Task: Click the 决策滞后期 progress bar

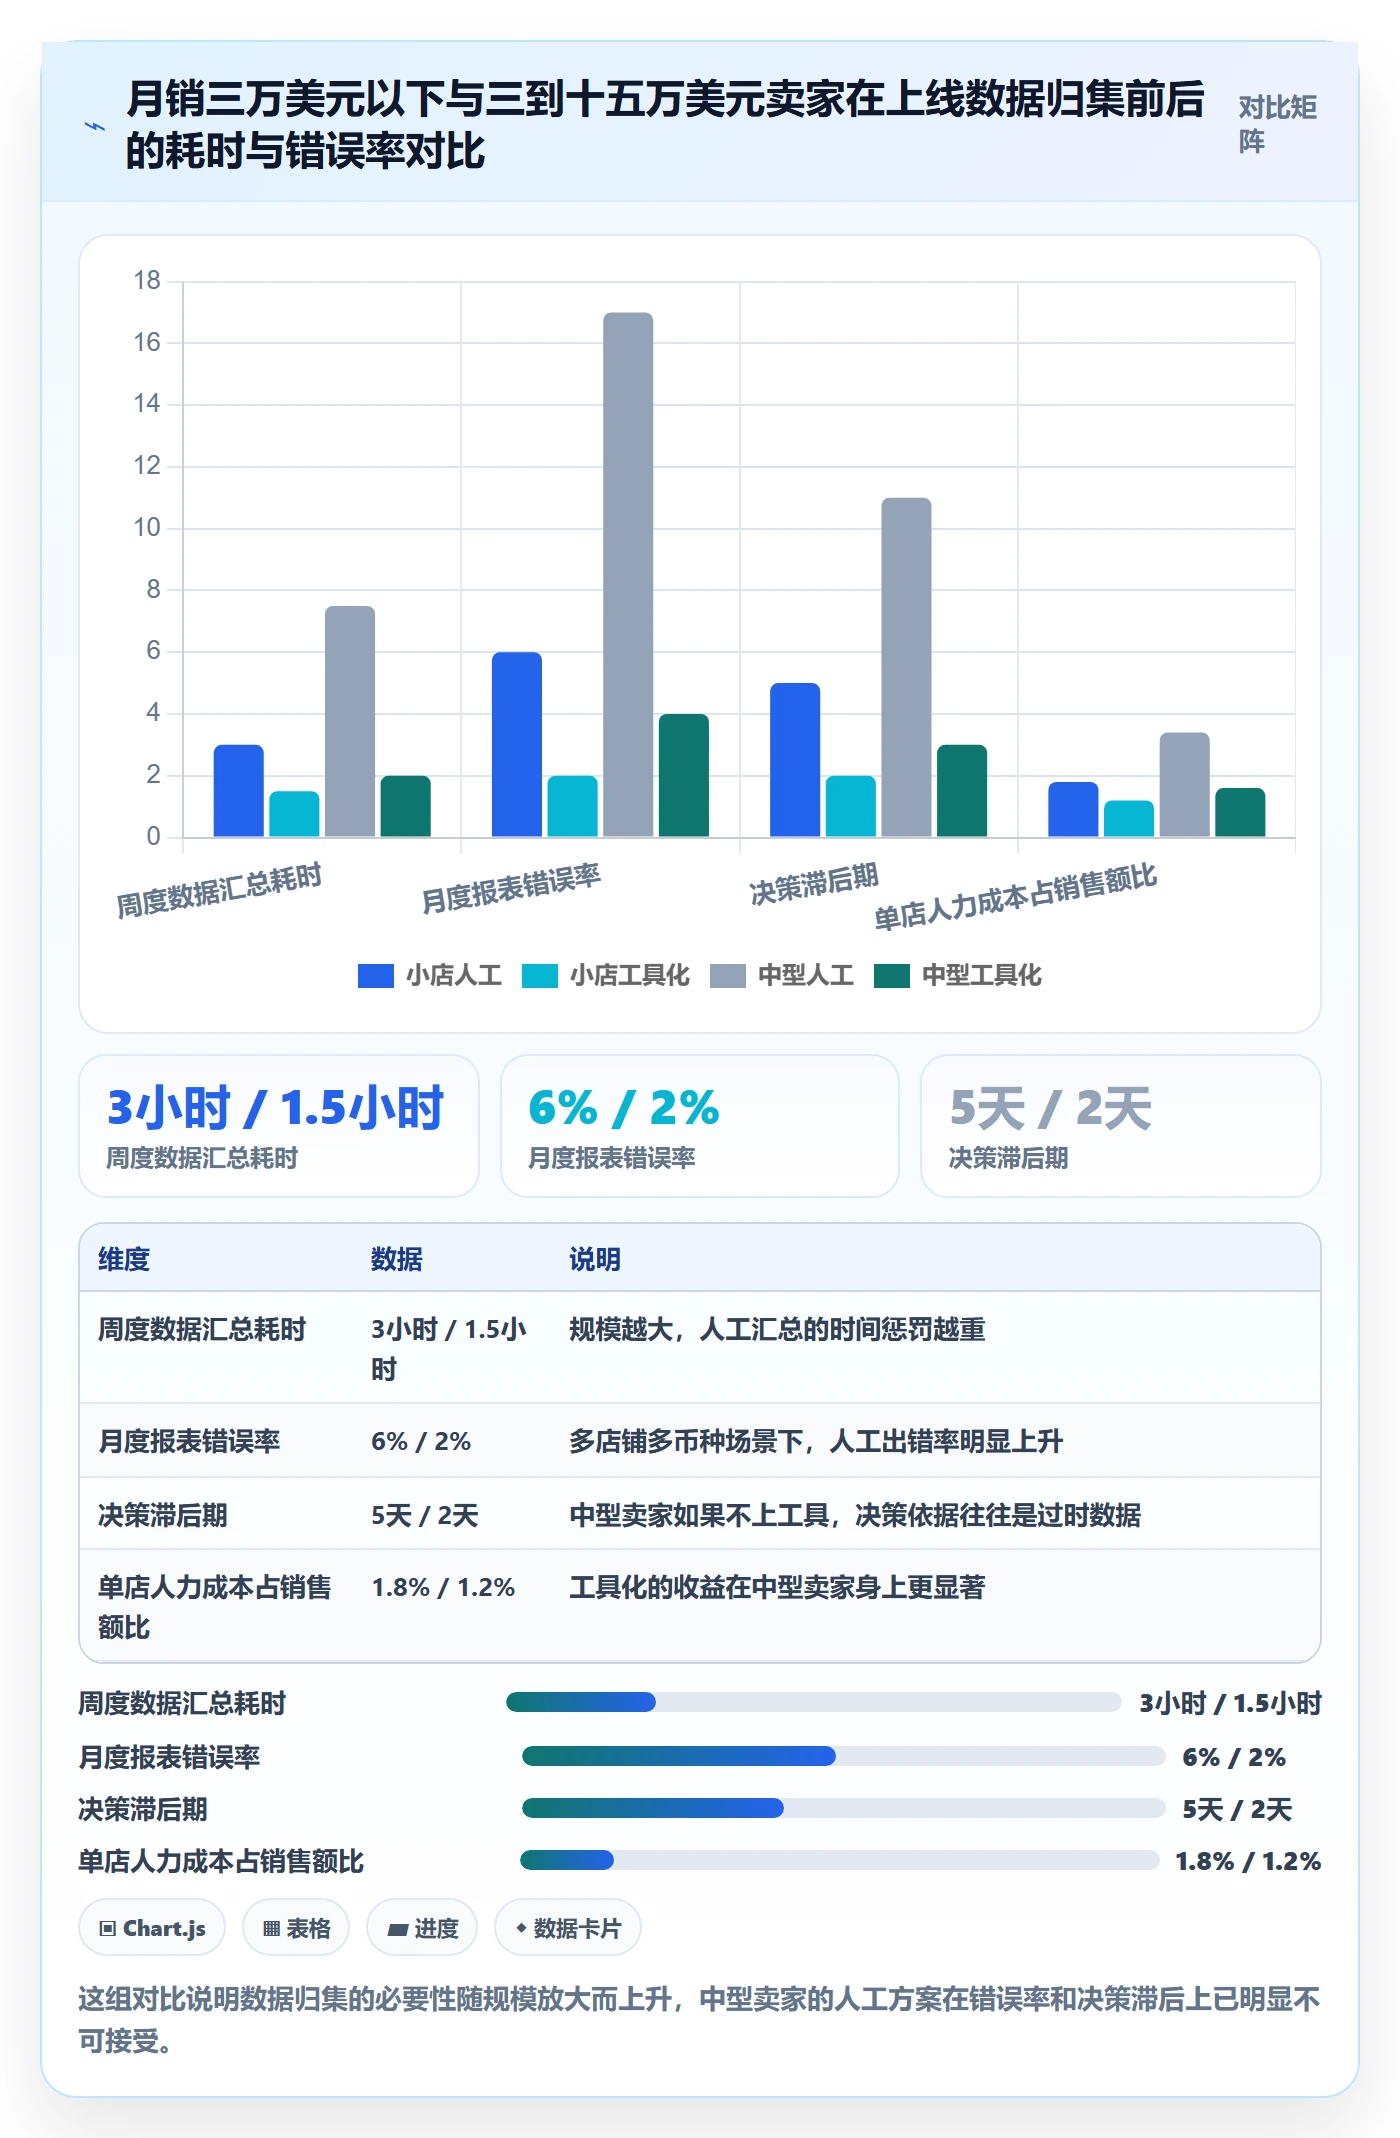Action: tap(843, 1808)
